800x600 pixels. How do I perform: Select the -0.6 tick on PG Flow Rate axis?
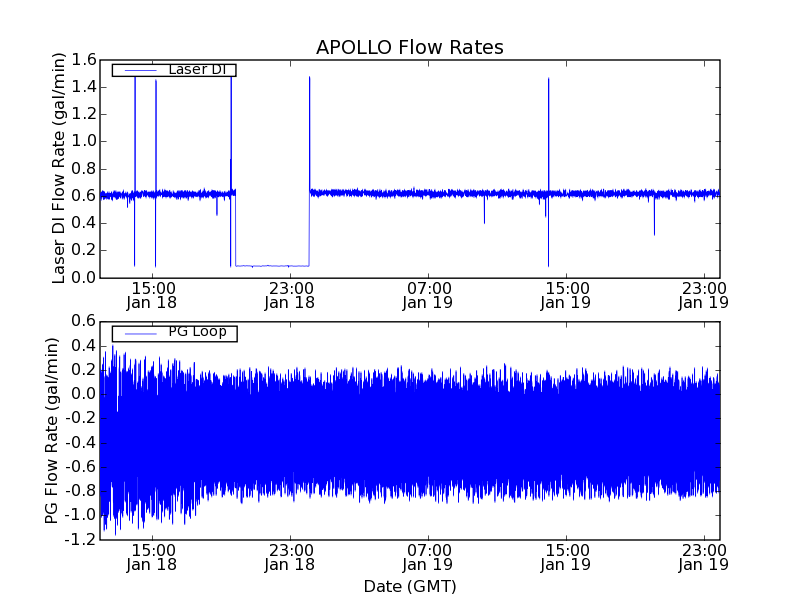[80, 467]
